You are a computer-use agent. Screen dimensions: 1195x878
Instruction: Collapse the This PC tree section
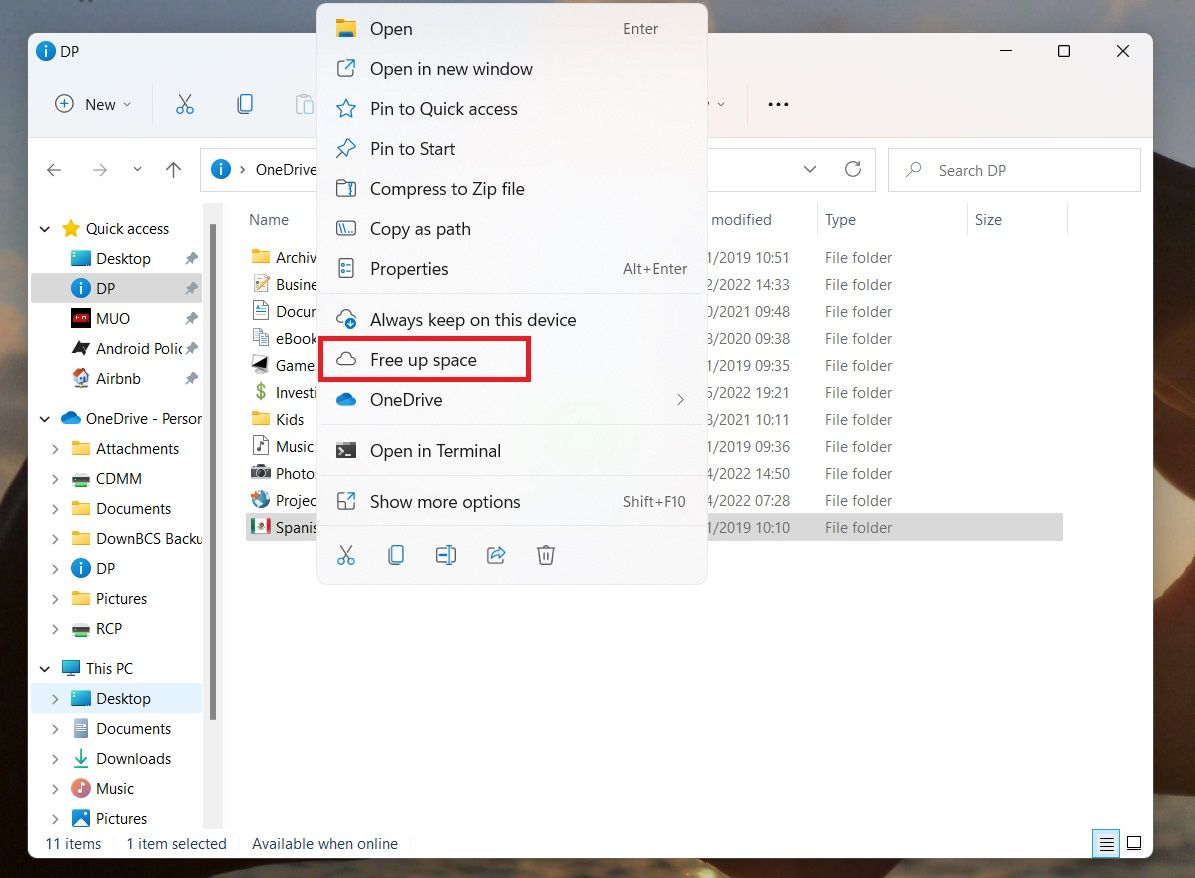click(x=44, y=667)
